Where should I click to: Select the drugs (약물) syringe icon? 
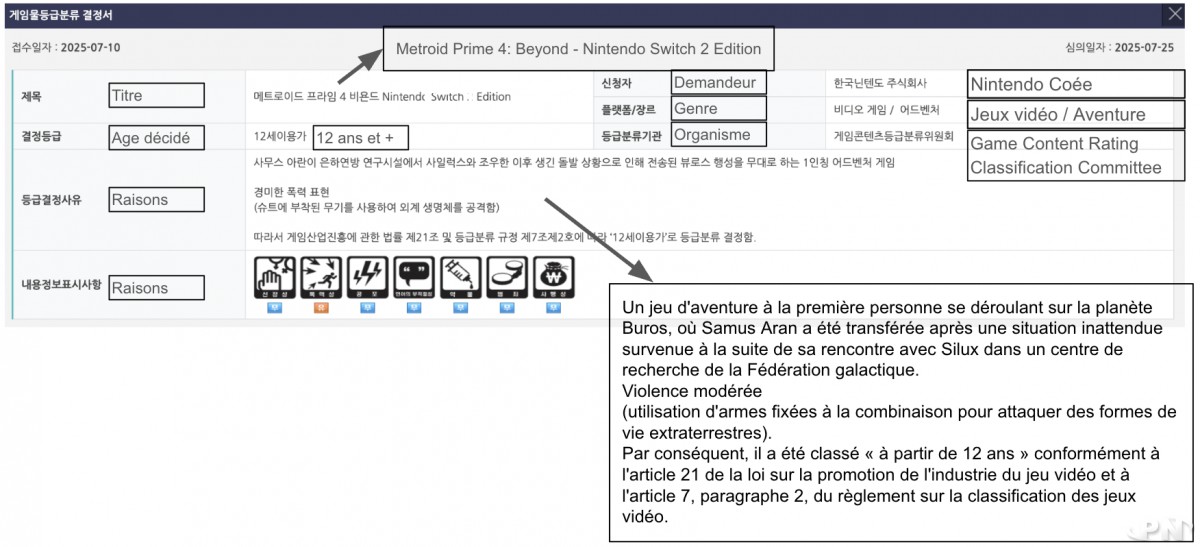[x=461, y=277]
